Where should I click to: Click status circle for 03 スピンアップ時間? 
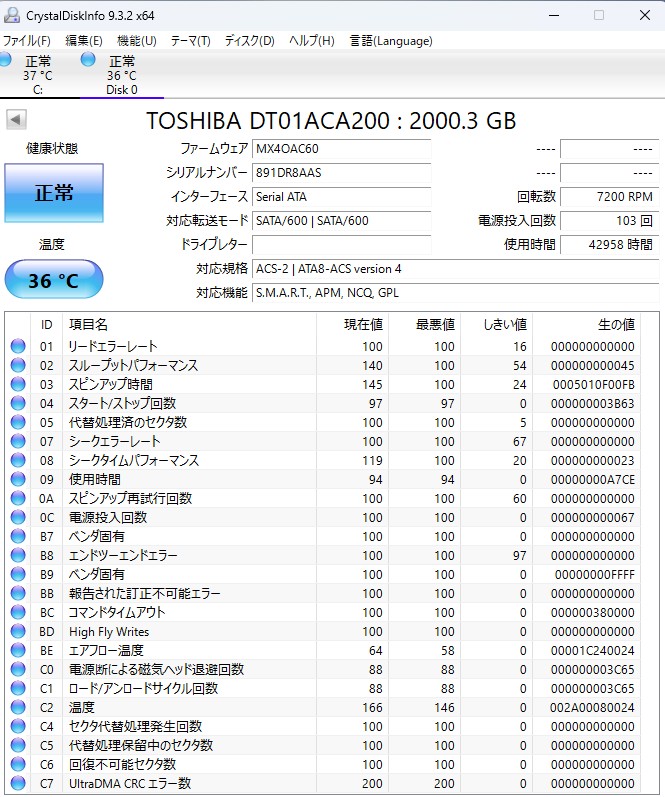18,384
